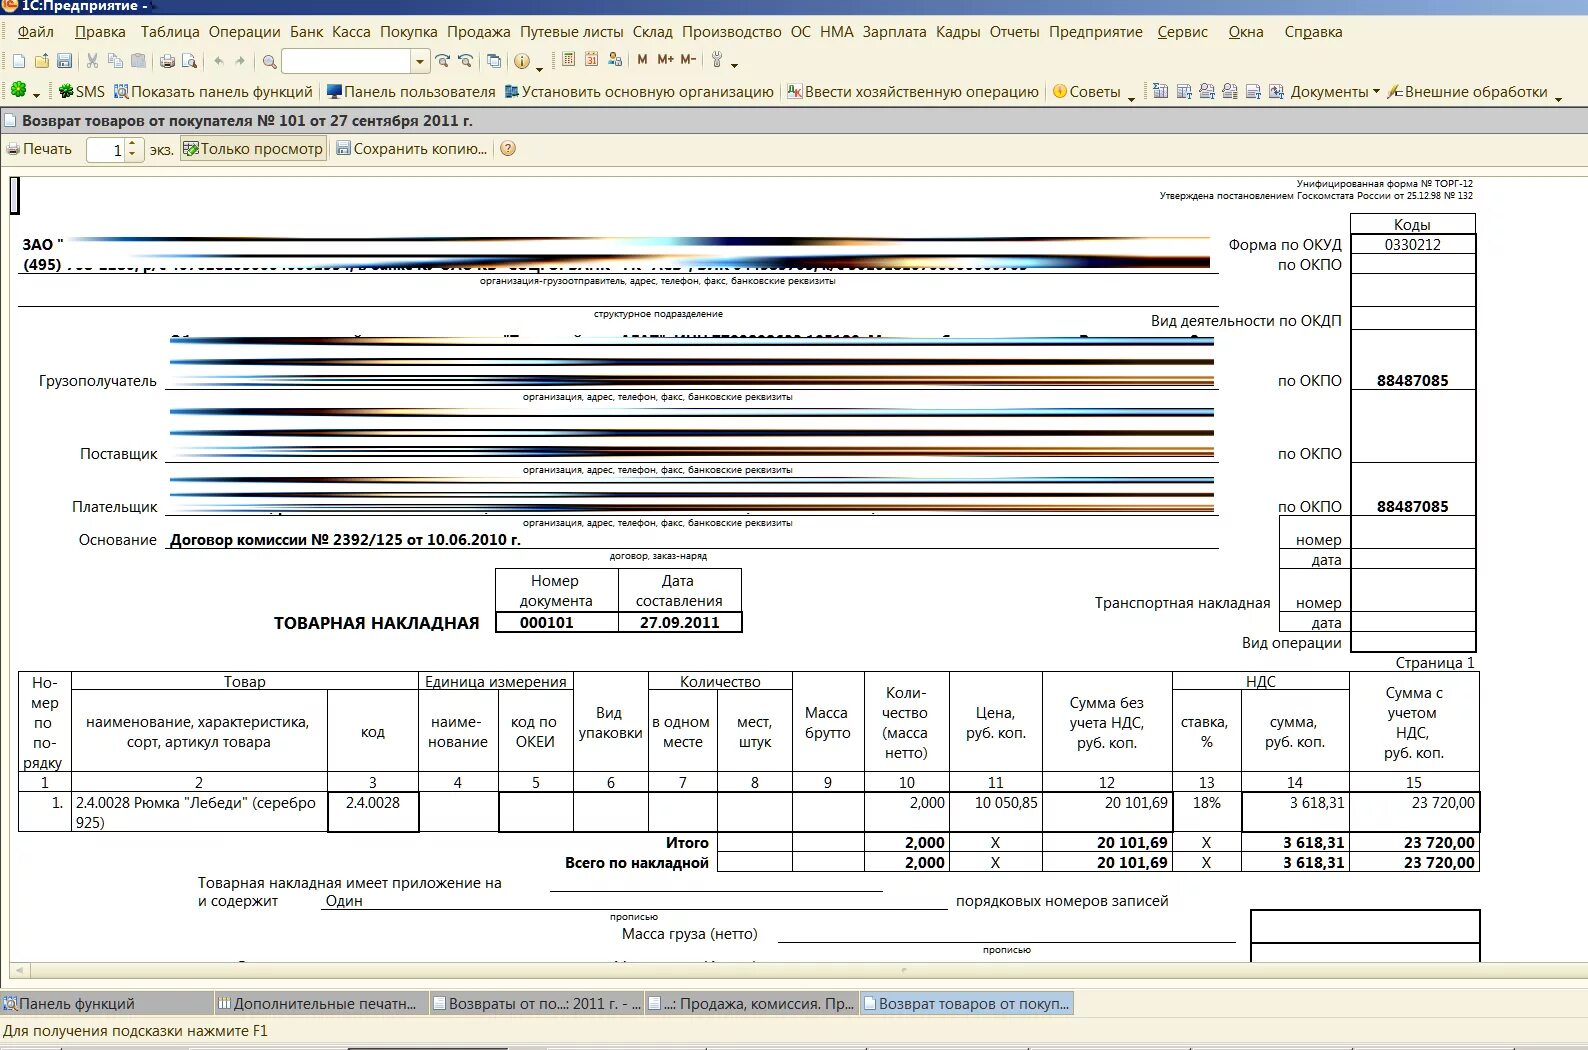Click Ввести хозяйственную операцию
Screen dimensions: 1588x1050
[913, 91]
